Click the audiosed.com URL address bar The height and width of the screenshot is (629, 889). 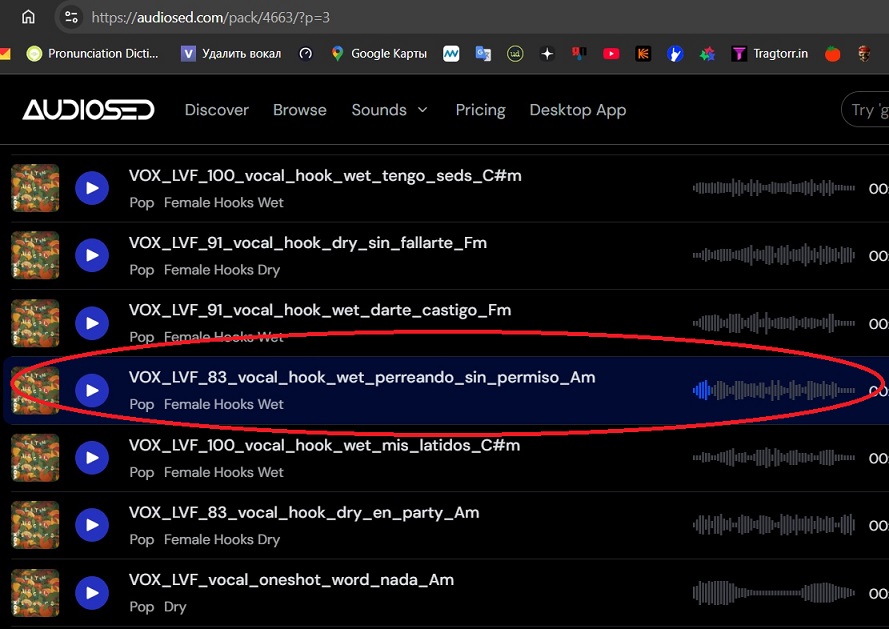[472, 17]
